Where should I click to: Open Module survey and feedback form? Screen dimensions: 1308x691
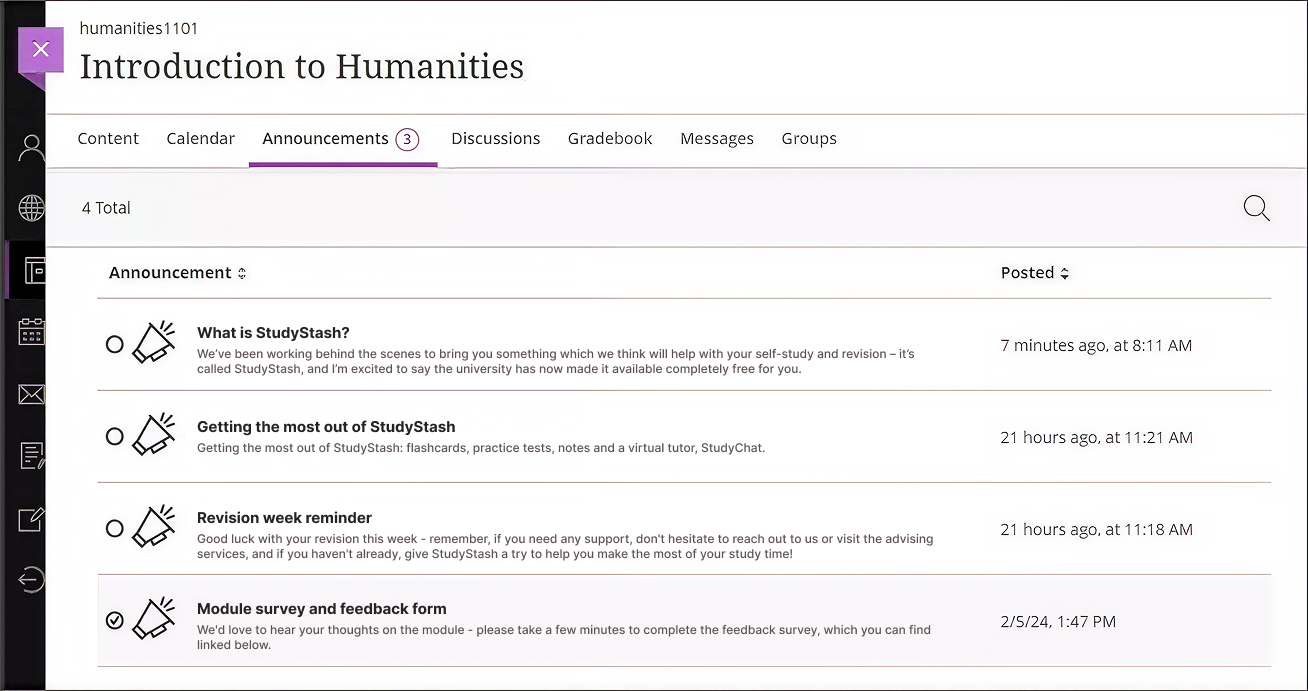[322, 609]
